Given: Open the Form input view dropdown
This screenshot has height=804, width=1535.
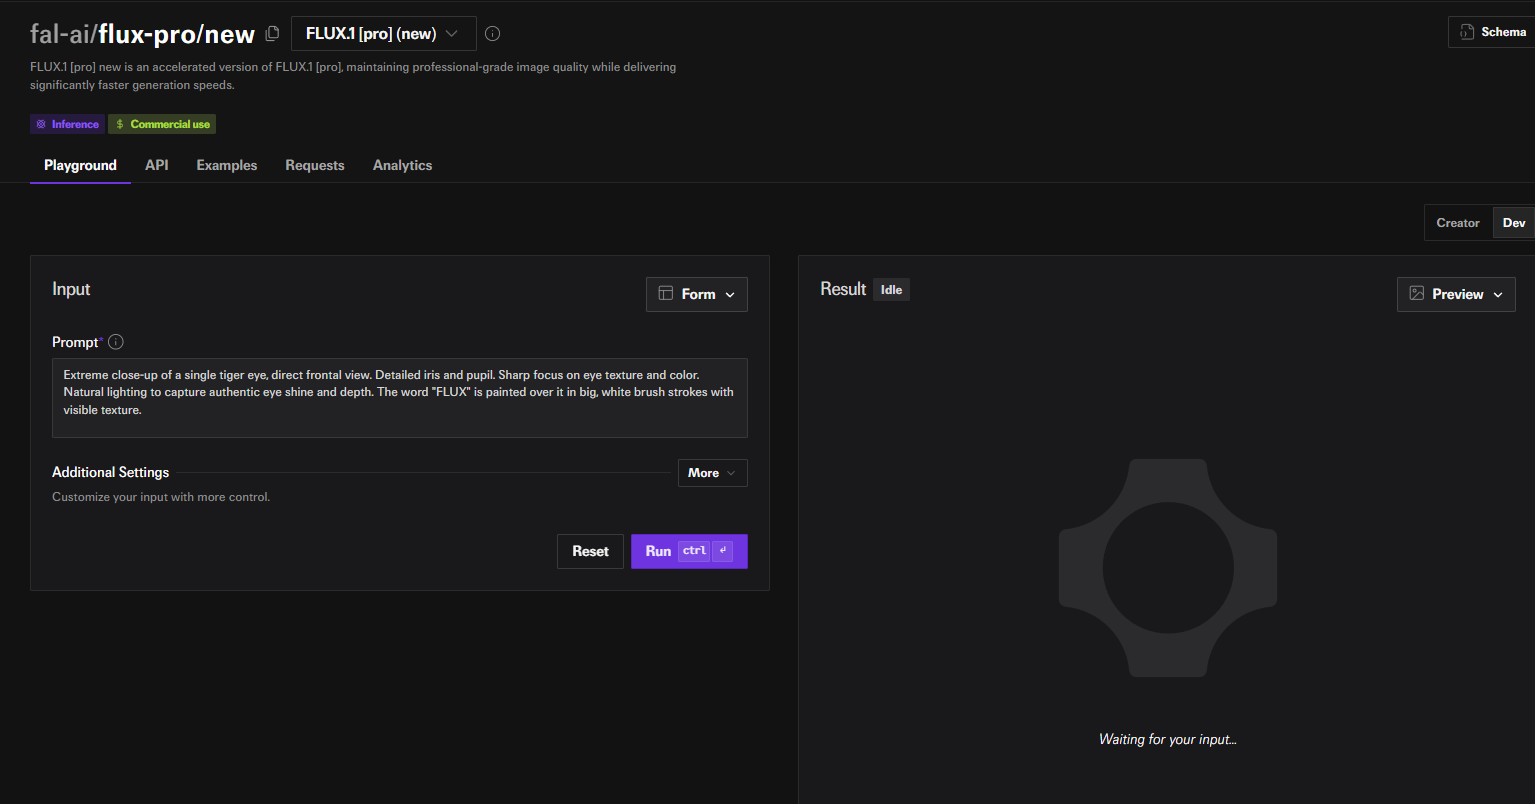Looking at the screenshot, I should (x=697, y=294).
